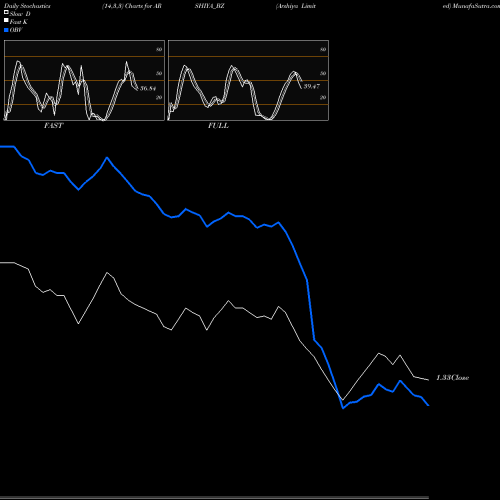Click the Slow D legend swatch

6,12
